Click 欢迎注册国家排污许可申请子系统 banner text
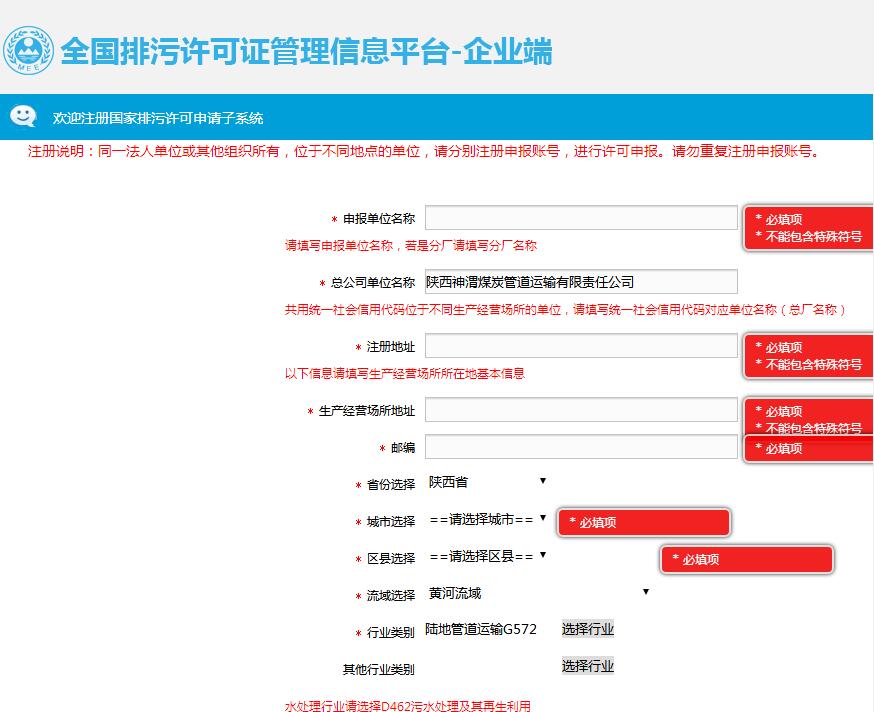Screen dimensions: 874x712 click(158, 118)
